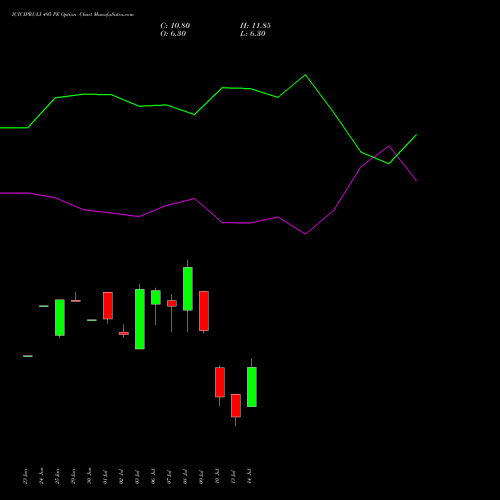This screenshot has width=500, height=500.
Task: Select the 02 Jul date label
Action: click(121, 477)
